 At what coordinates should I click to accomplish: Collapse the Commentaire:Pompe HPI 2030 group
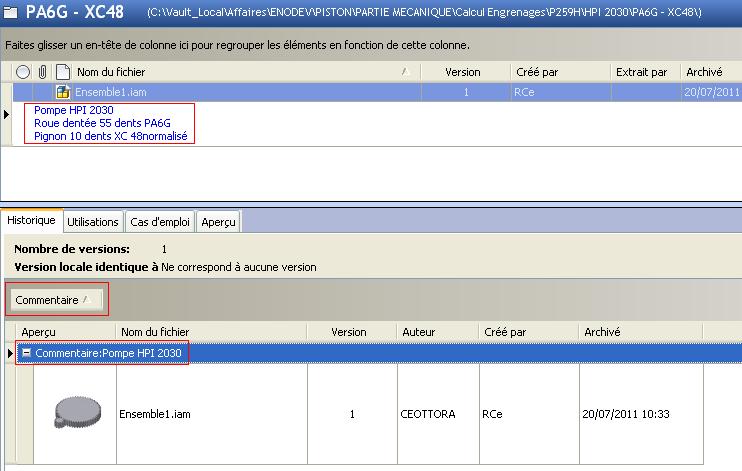[x=27, y=353]
